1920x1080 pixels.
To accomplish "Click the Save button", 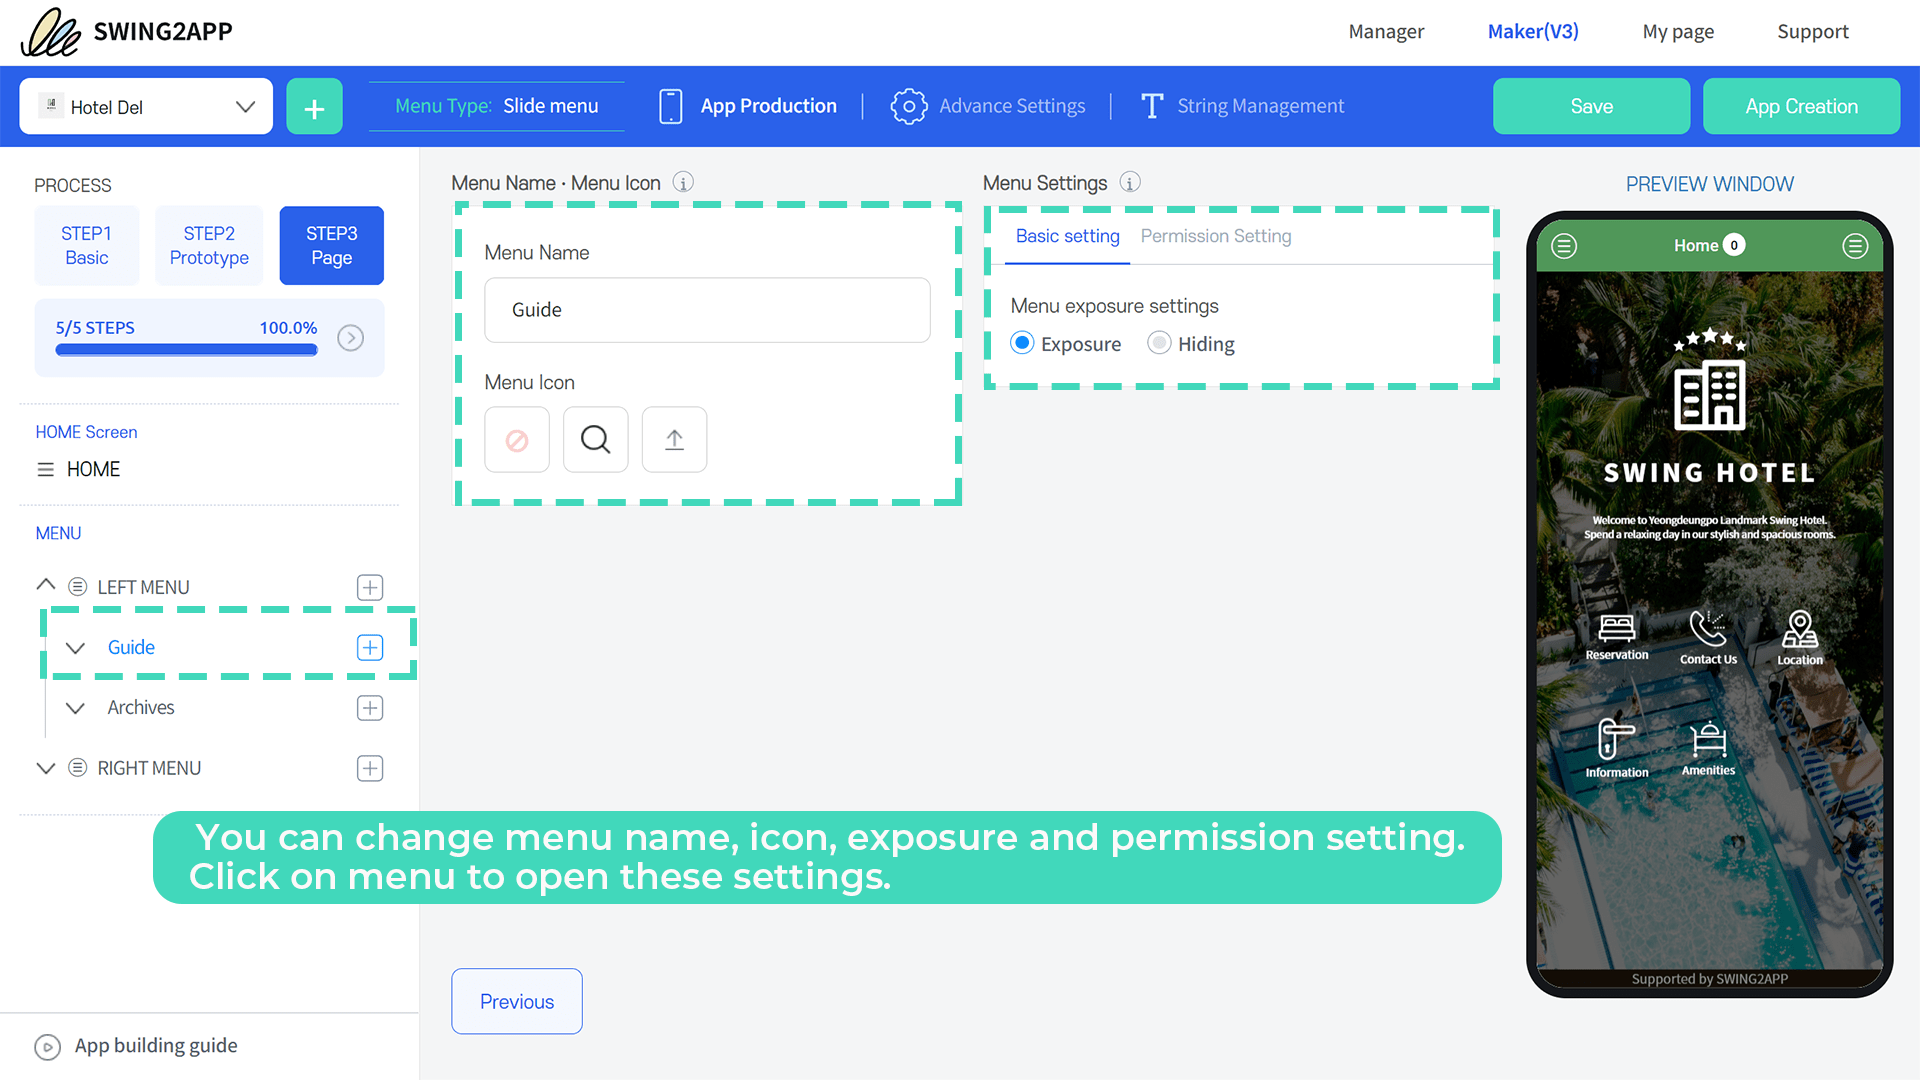I will (1591, 106).
